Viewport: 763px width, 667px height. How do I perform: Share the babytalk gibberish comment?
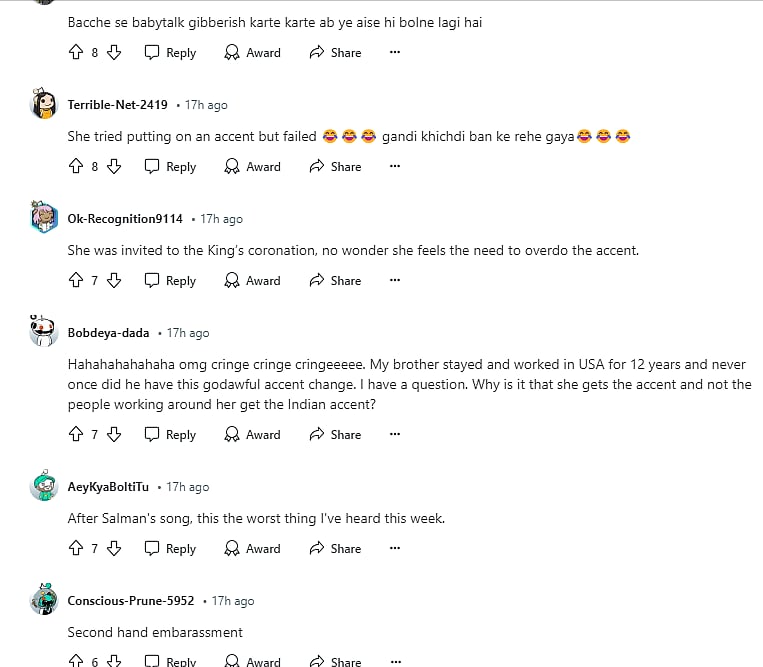click(x=335, y=53)
